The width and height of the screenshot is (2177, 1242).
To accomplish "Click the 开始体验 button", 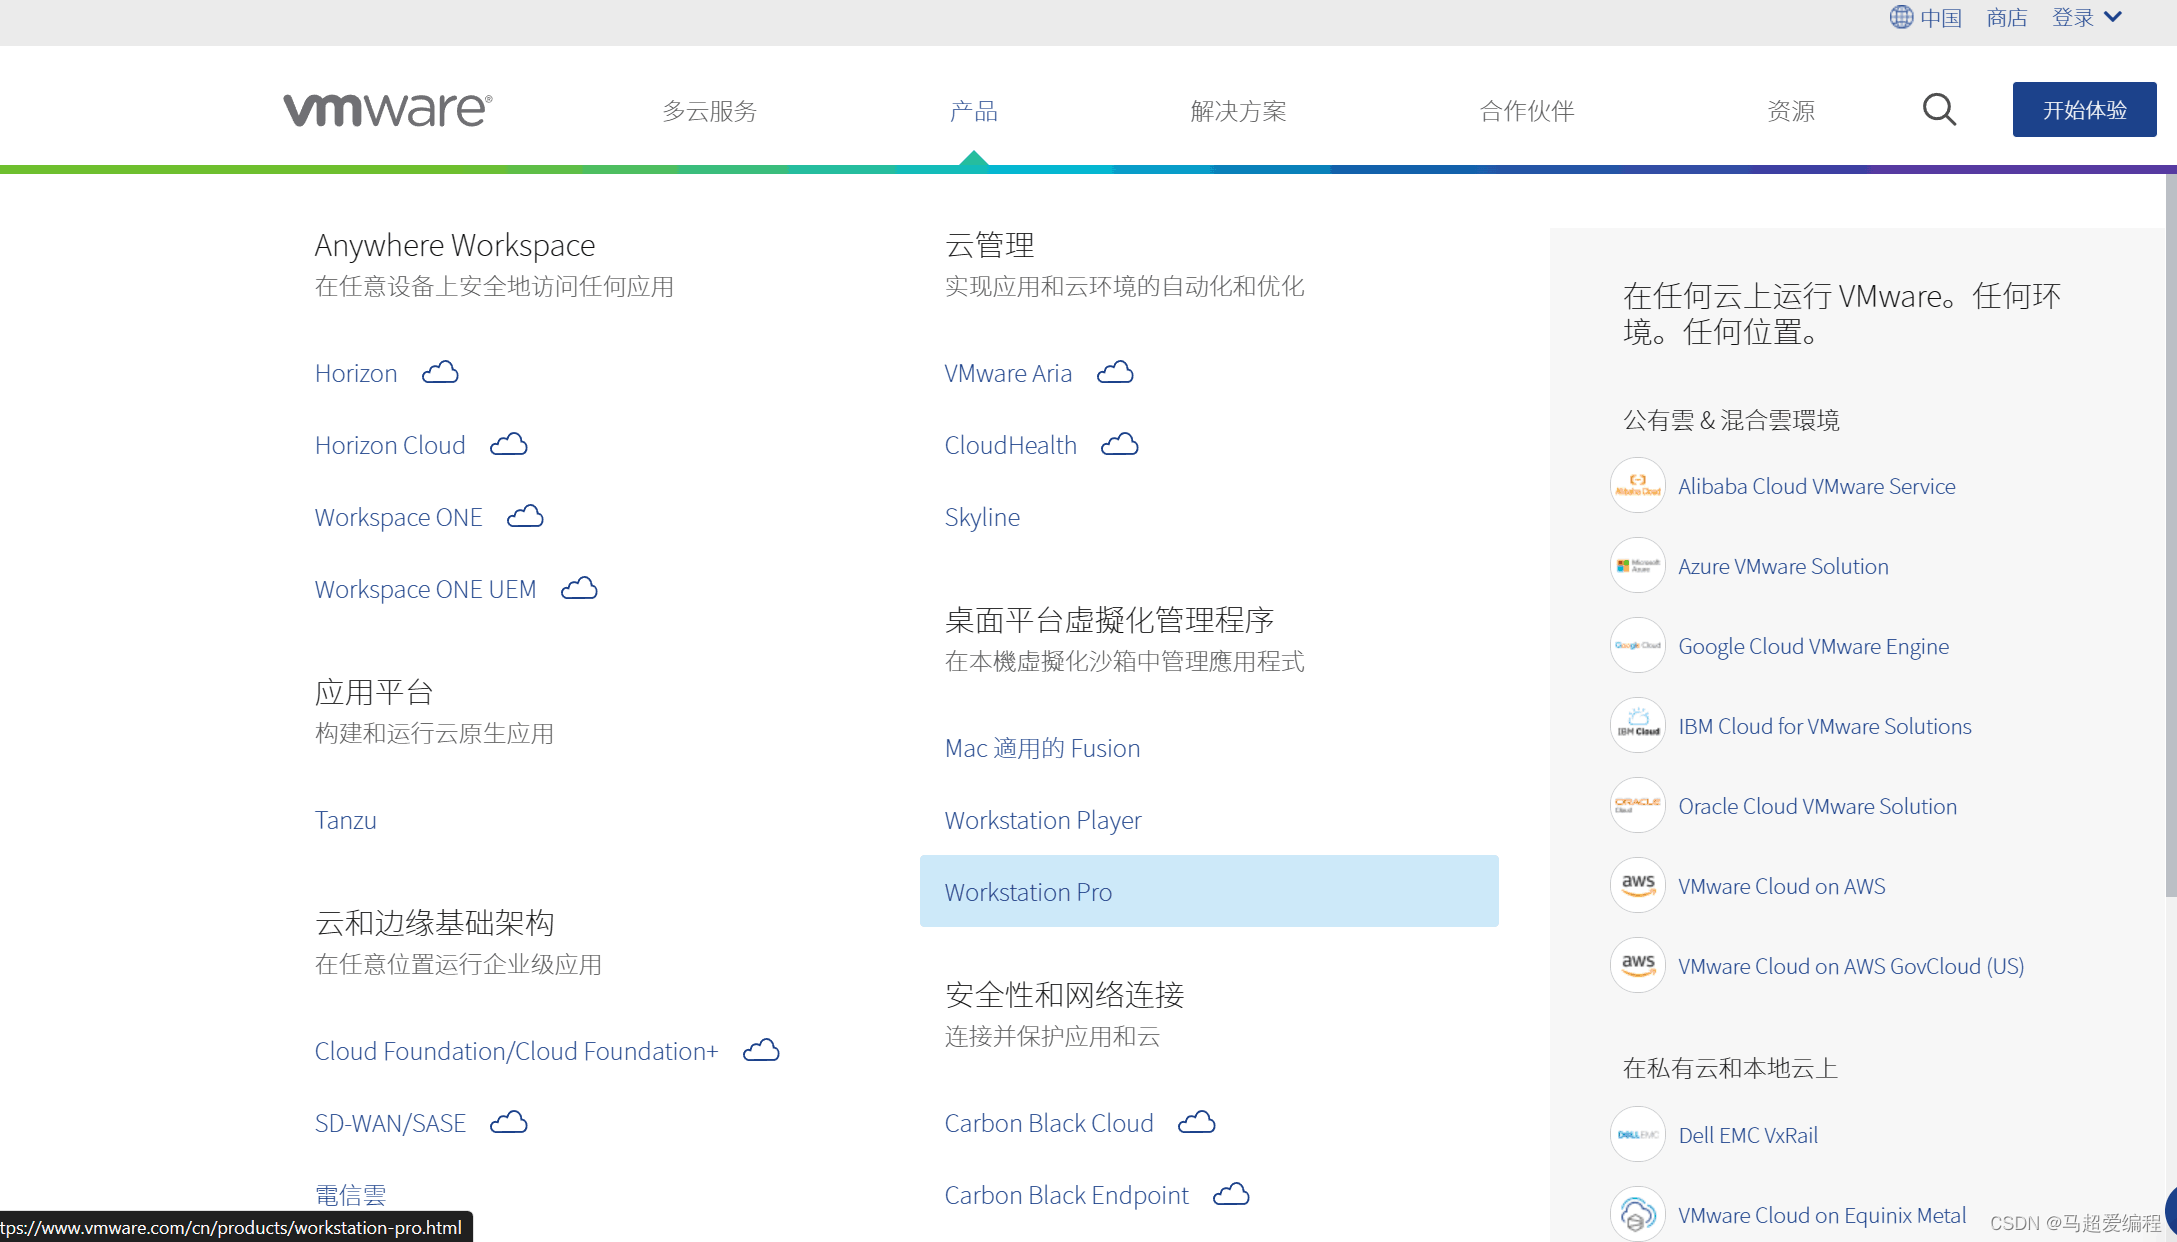I will [2084, 110].
